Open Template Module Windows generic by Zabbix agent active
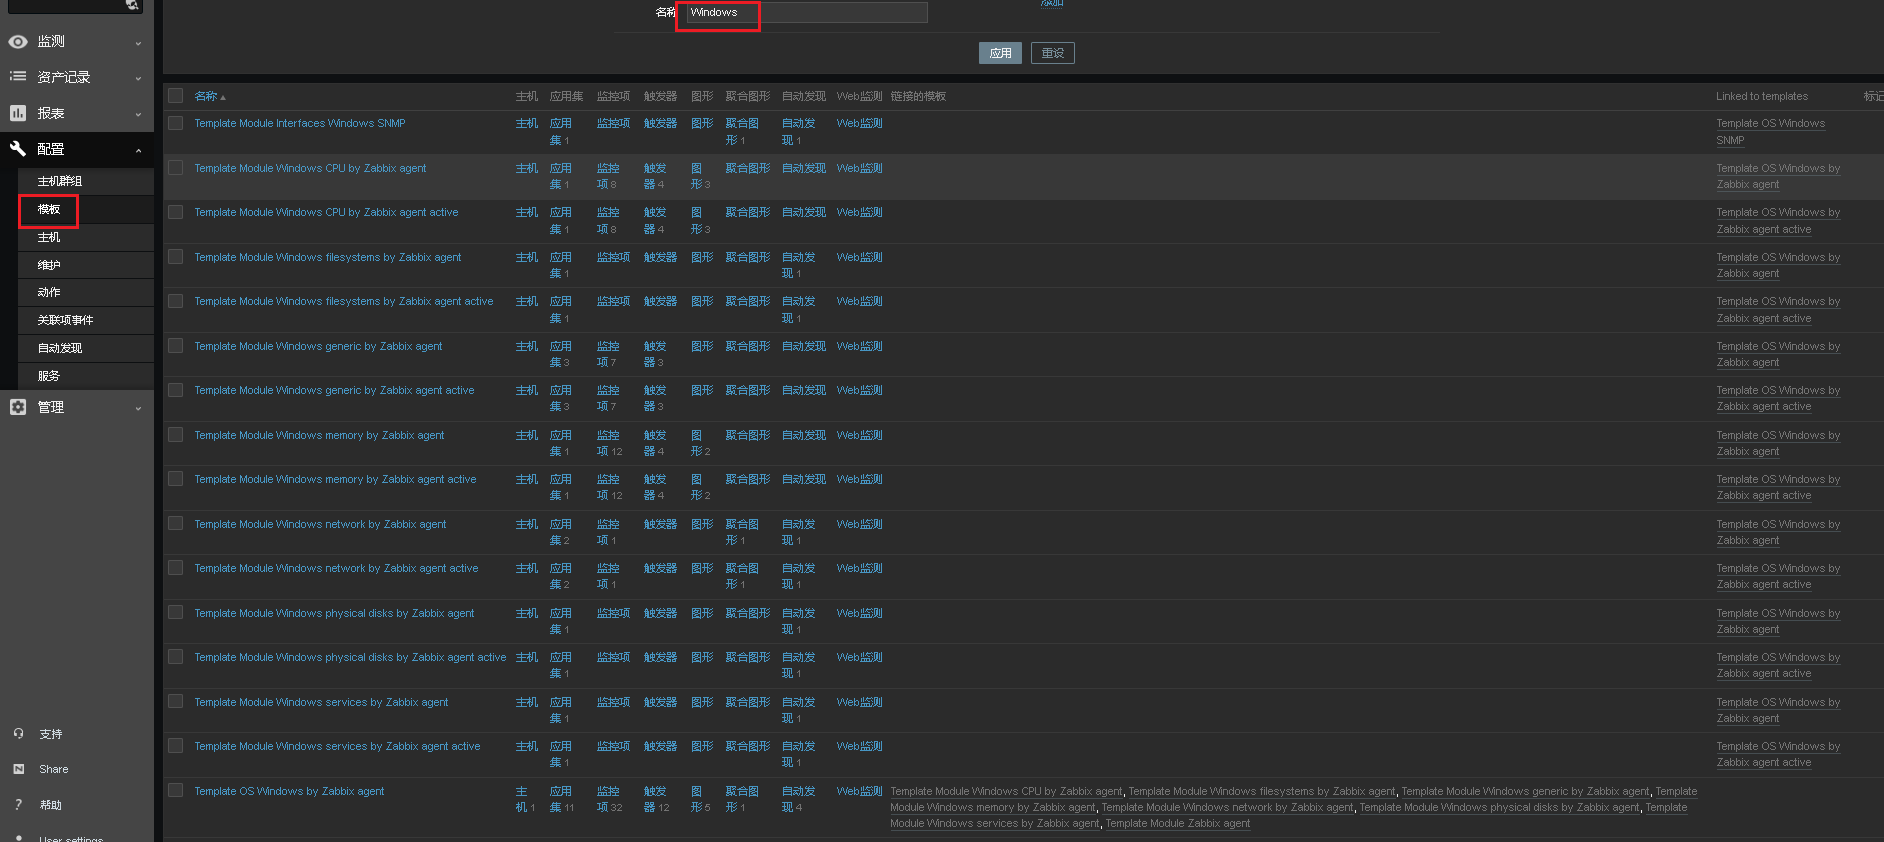This screenshot has width=1884, height=842. click(x=334, y=390)
